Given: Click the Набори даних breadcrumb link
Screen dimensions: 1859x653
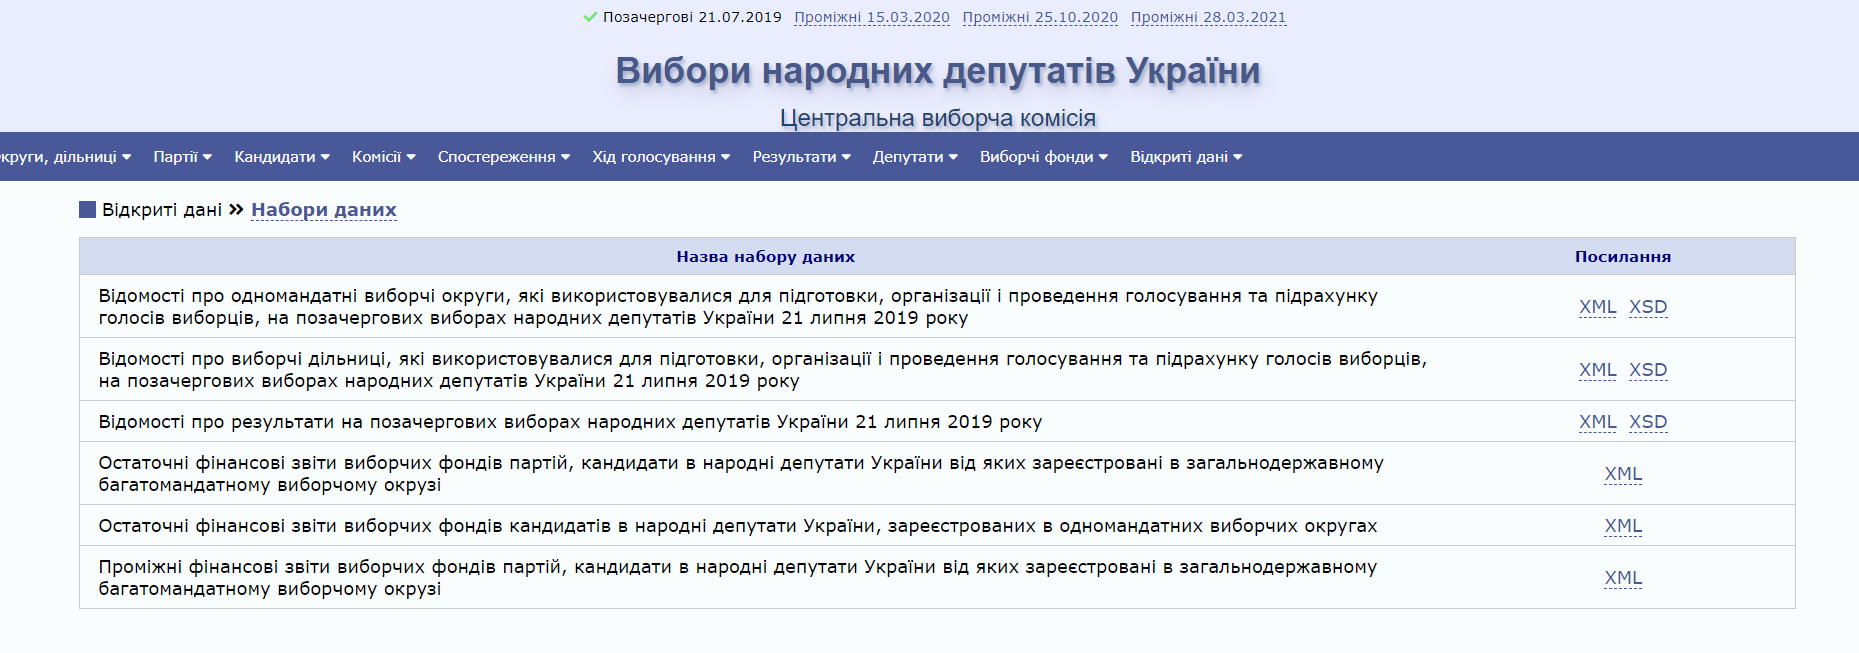Looking at the screenshot, I should point(323,210).
